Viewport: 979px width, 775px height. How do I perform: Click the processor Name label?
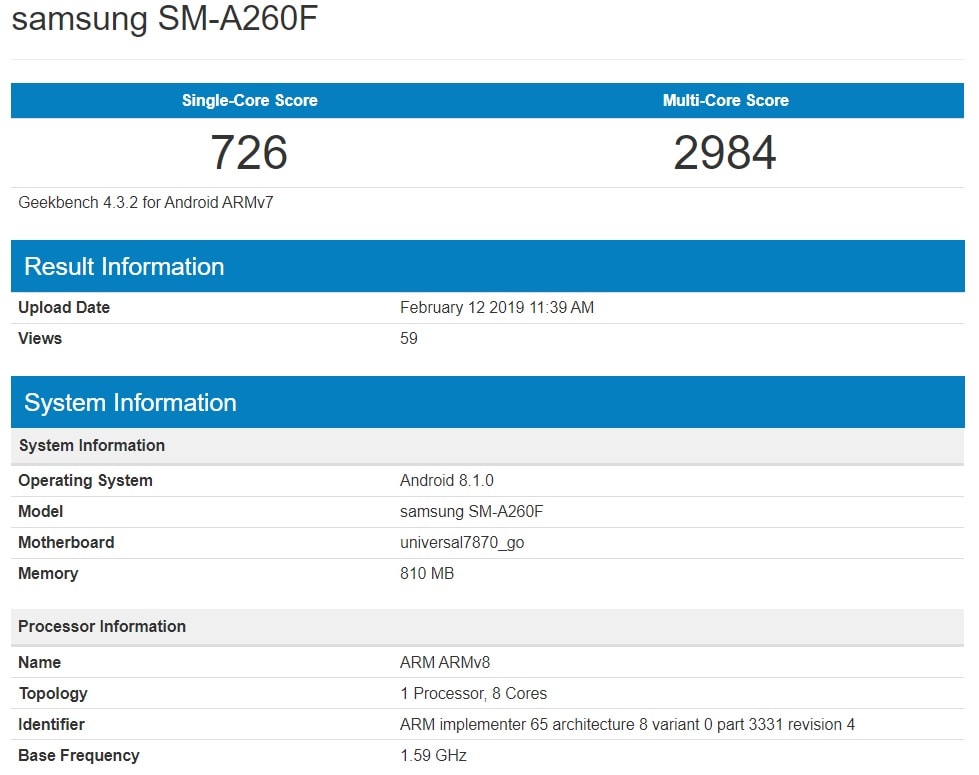point(39,662)
